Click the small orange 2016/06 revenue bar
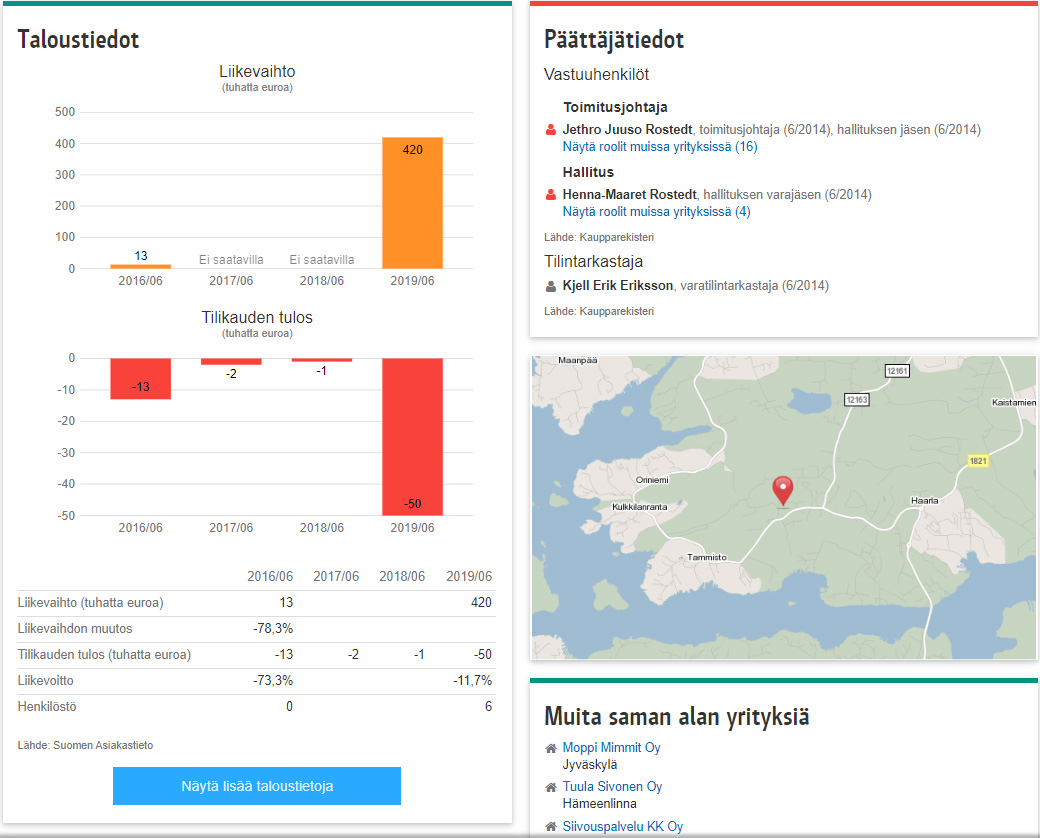Screen dimensions: 1040x838 pyautogui.click(x=140, y=266)
